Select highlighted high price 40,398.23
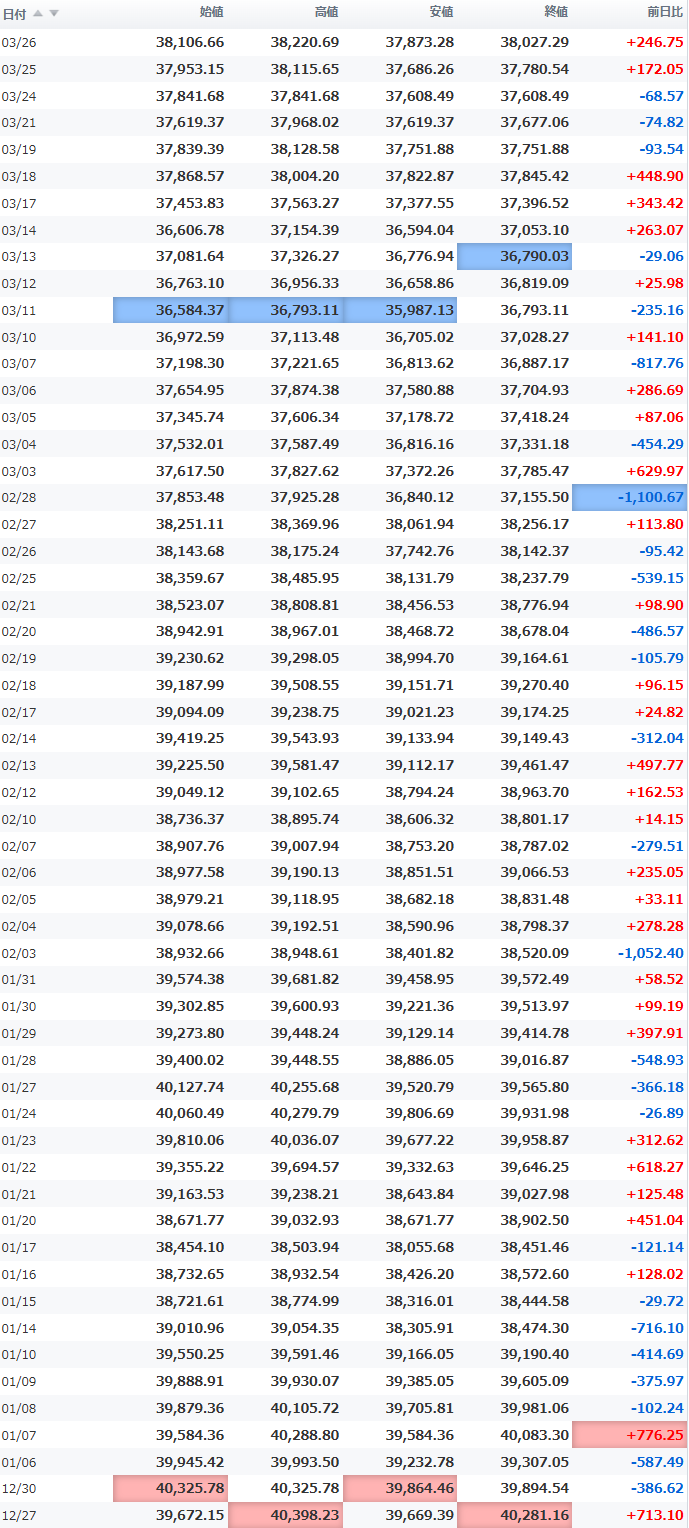The width and height of the screenshot is (689, 1528). (x=285, y=1515)
